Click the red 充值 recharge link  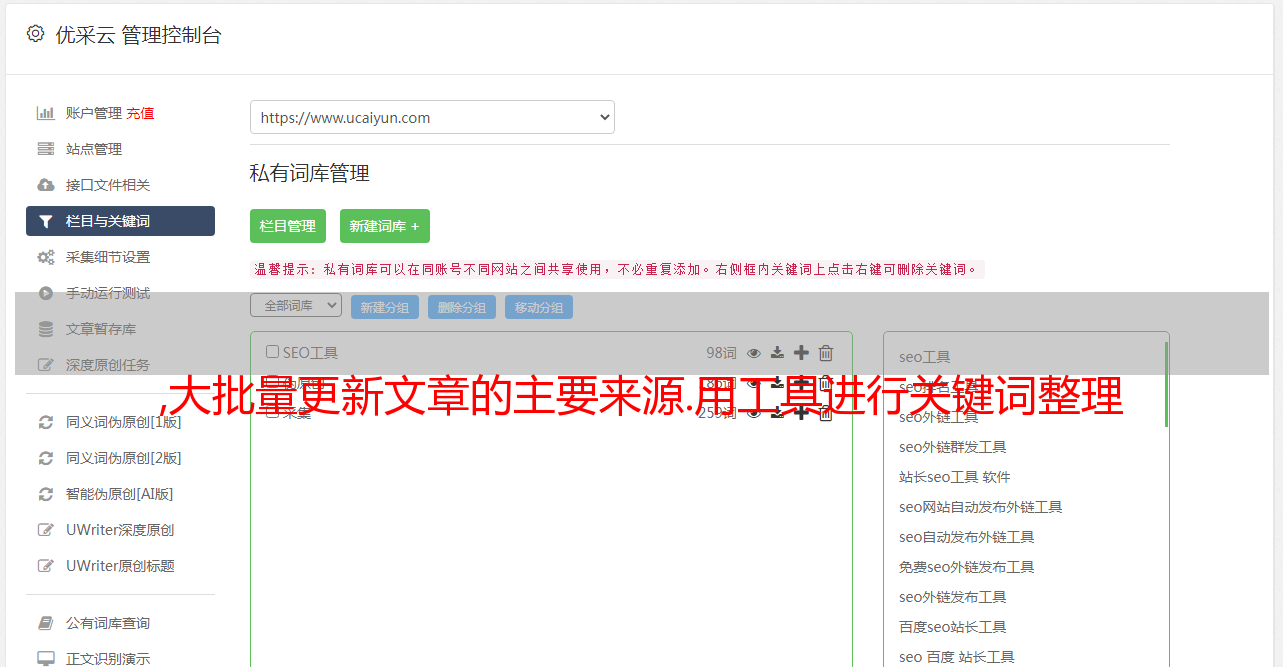(140, 113)
